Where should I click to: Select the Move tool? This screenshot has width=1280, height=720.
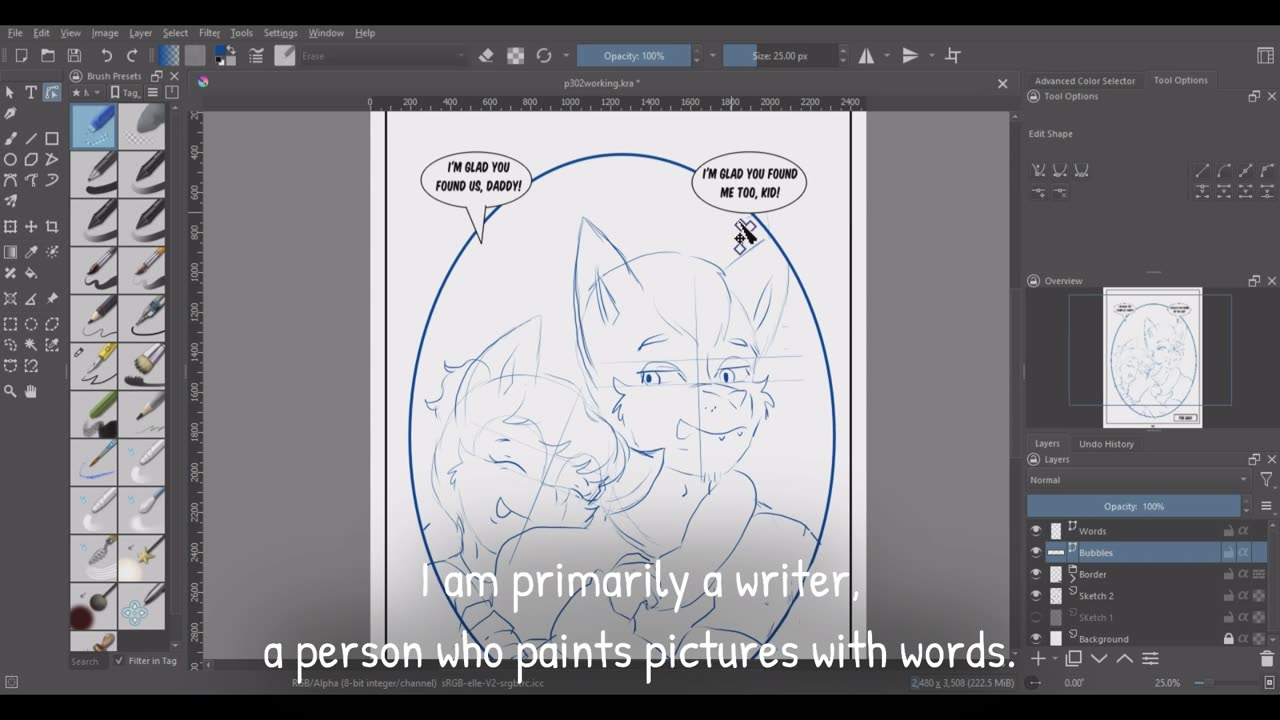31,227
